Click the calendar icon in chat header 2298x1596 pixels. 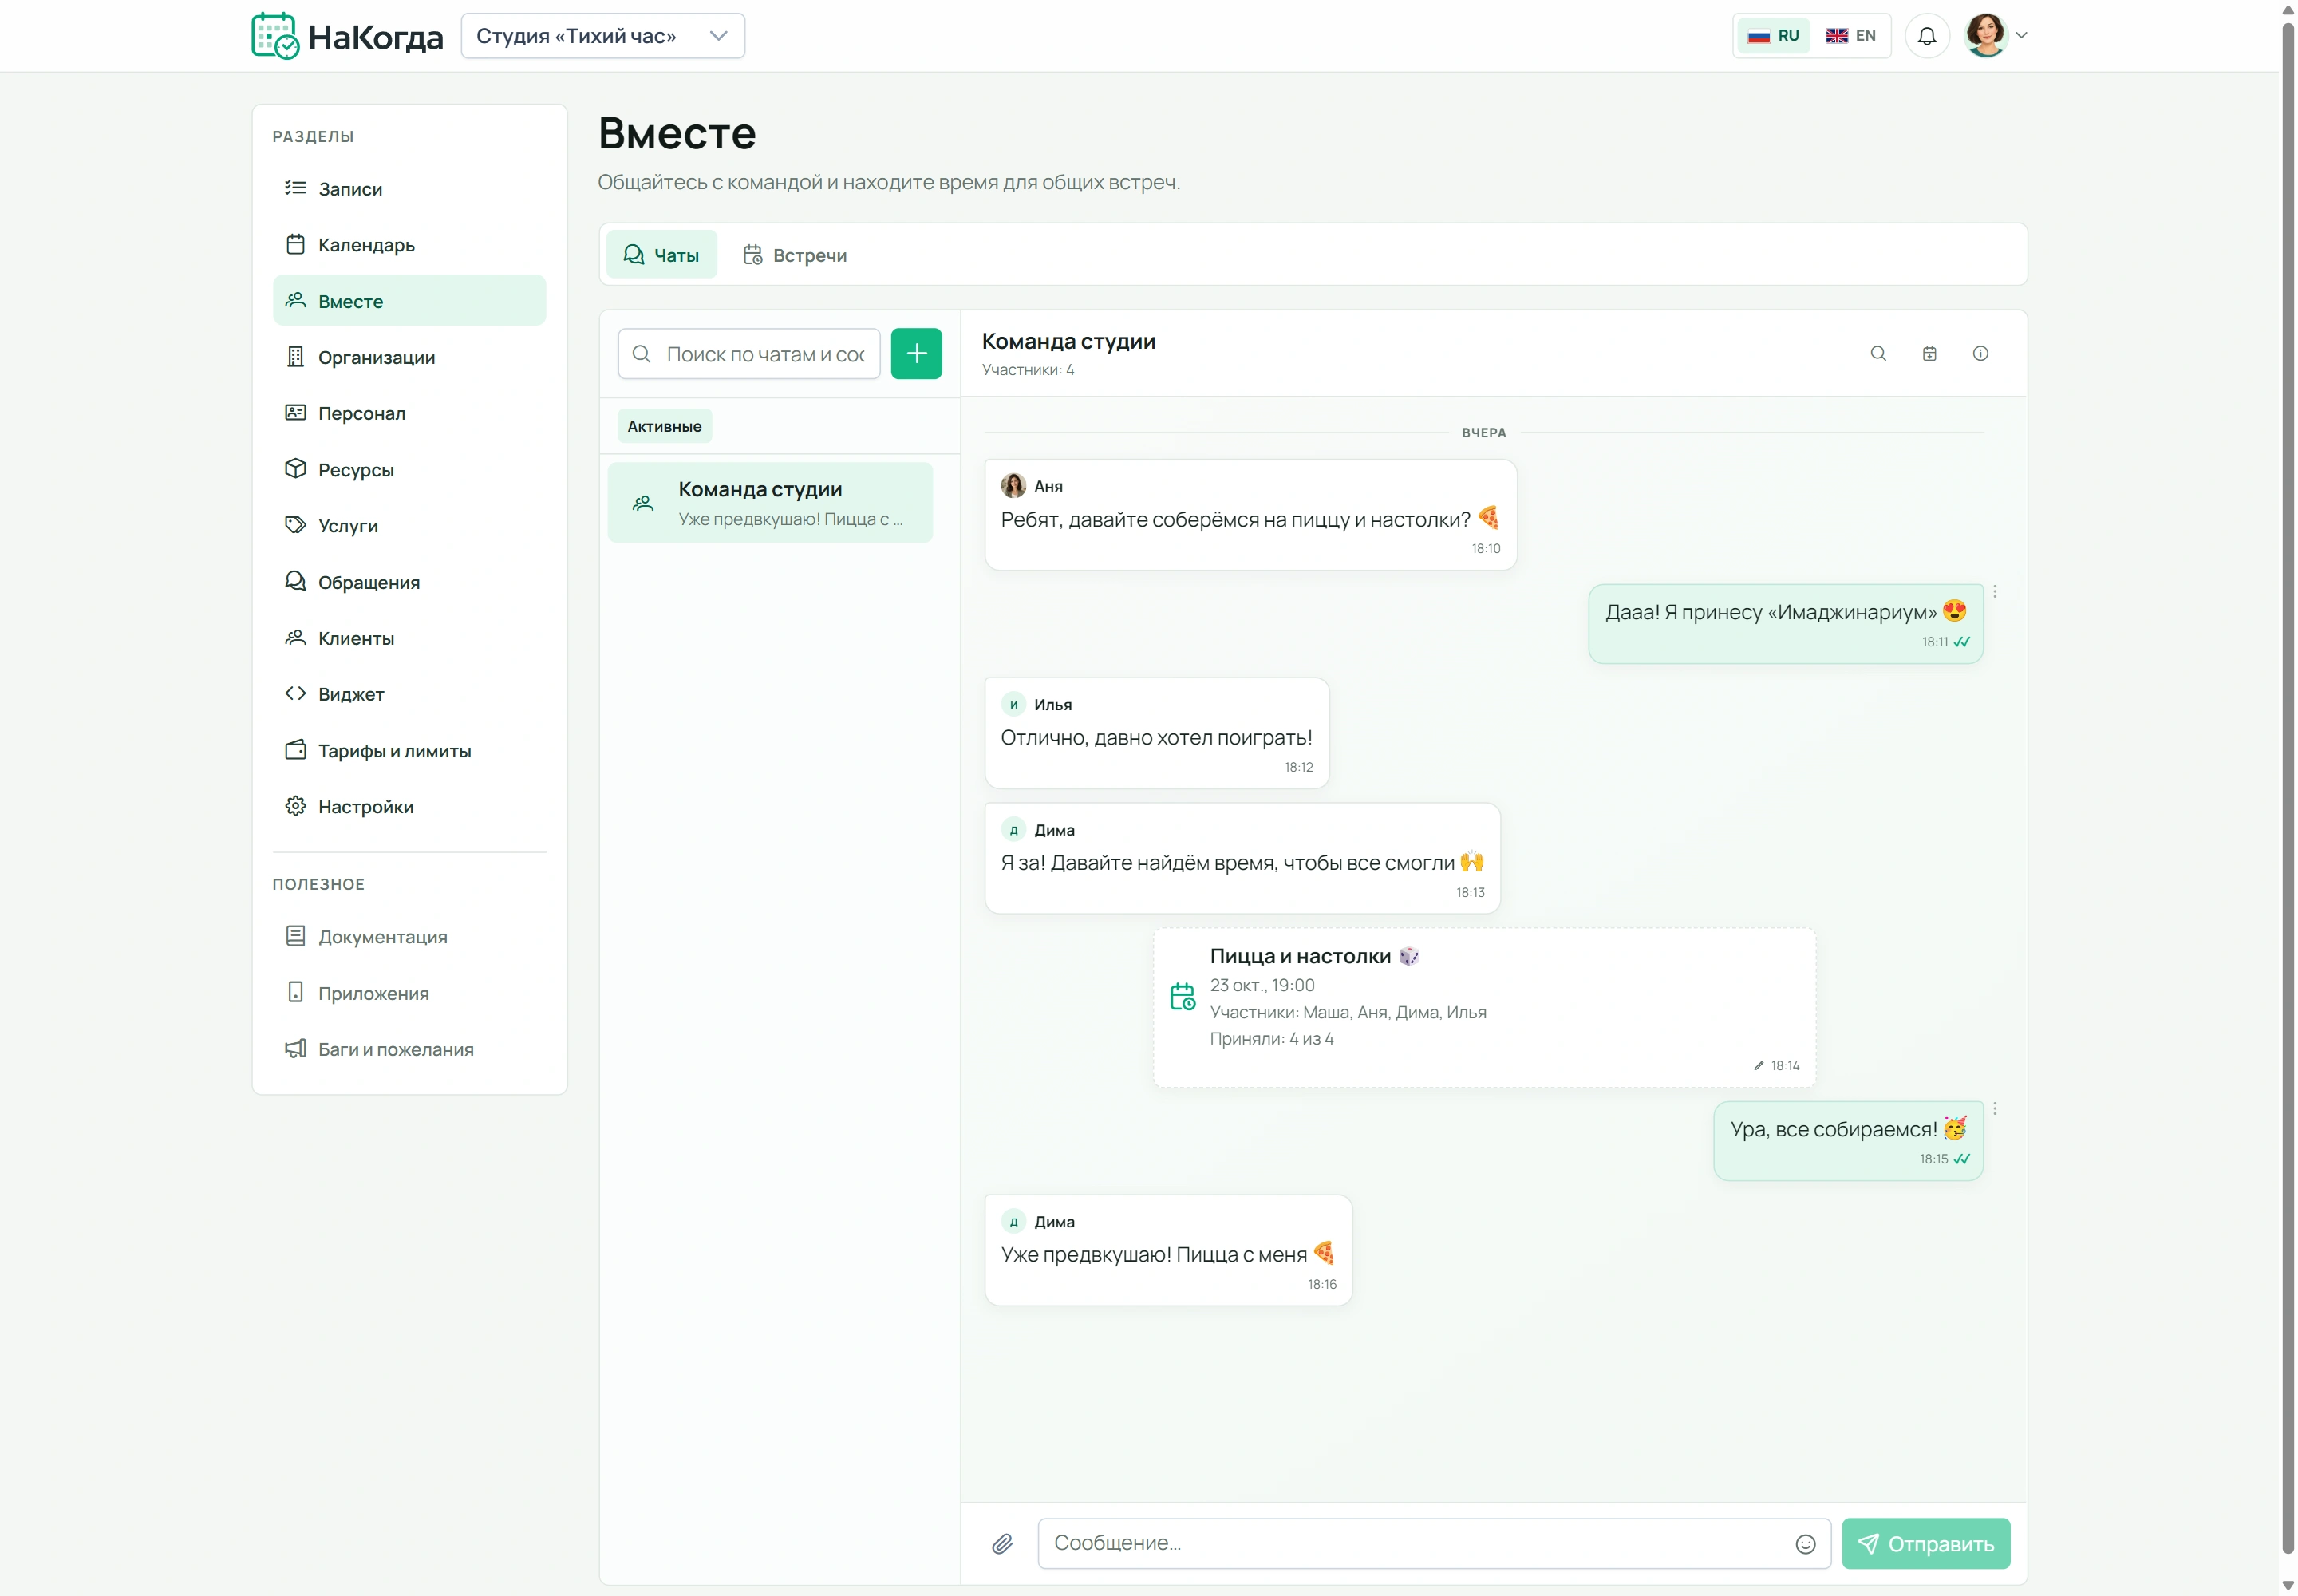[x=1929, y=353]
